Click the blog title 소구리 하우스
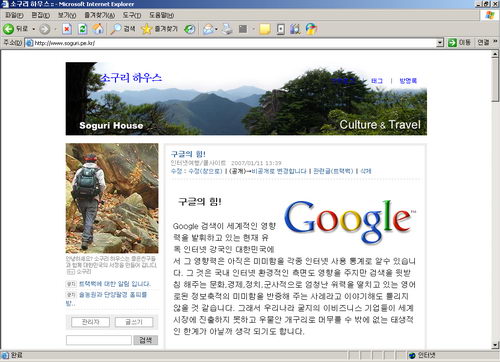The image size is (500, 362). (131, 78)
